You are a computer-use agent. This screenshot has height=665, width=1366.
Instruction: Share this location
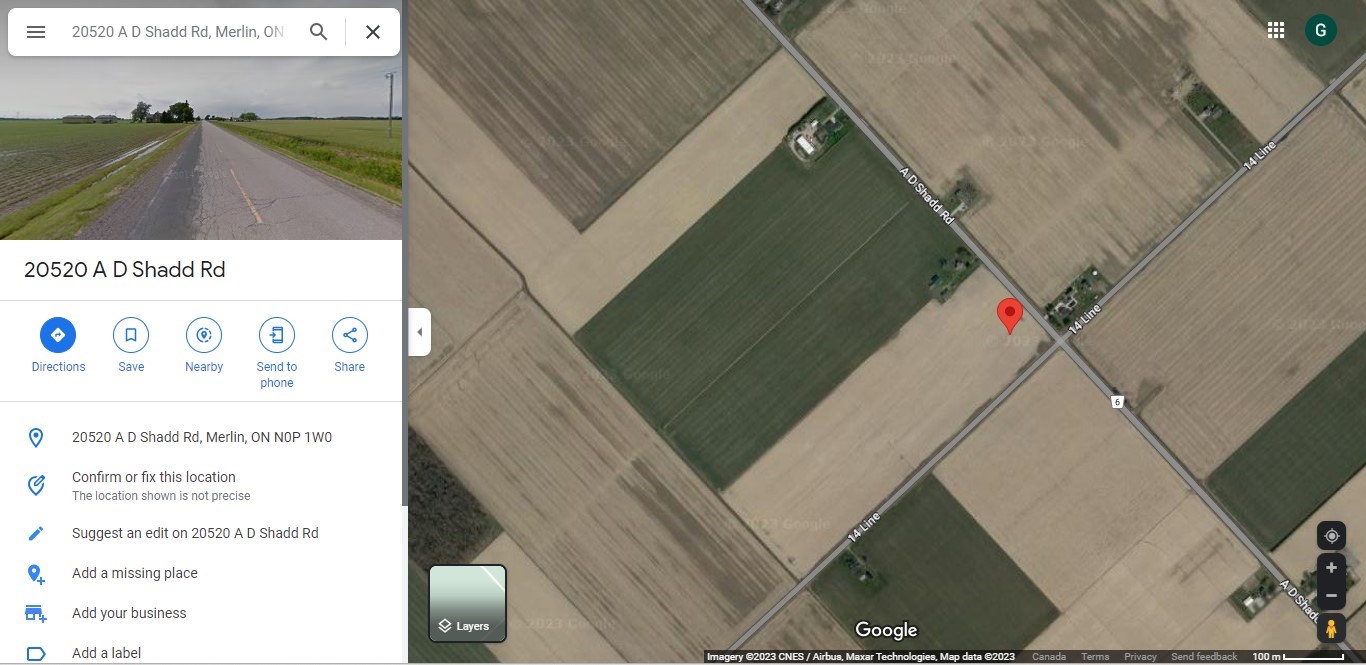pyautogui.click(x=350, y=345)
